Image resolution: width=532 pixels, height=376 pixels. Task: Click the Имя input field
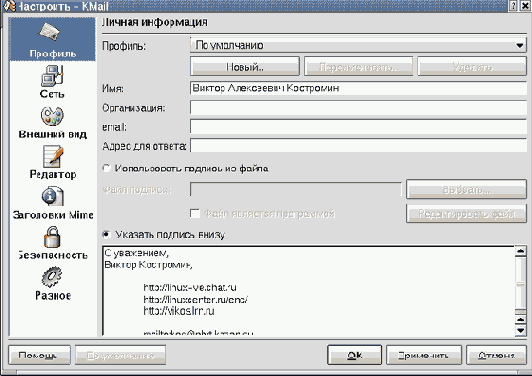tap(358, 88)
